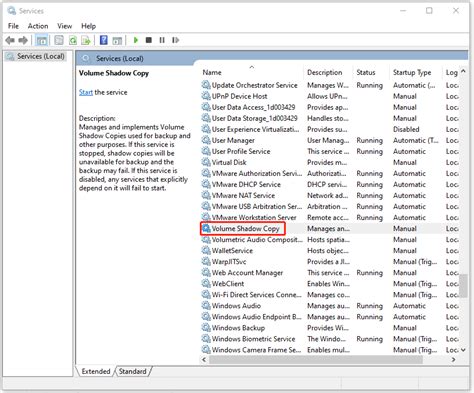
Task: Select the User Data Storage_1d003429 row
Action: (x=330, y=118)
